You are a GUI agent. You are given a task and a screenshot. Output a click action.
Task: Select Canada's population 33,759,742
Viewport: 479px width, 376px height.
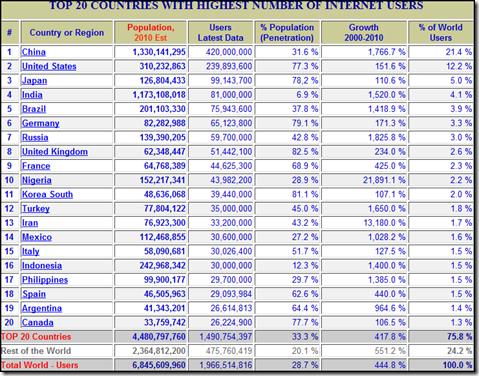(x=164, y=322)
